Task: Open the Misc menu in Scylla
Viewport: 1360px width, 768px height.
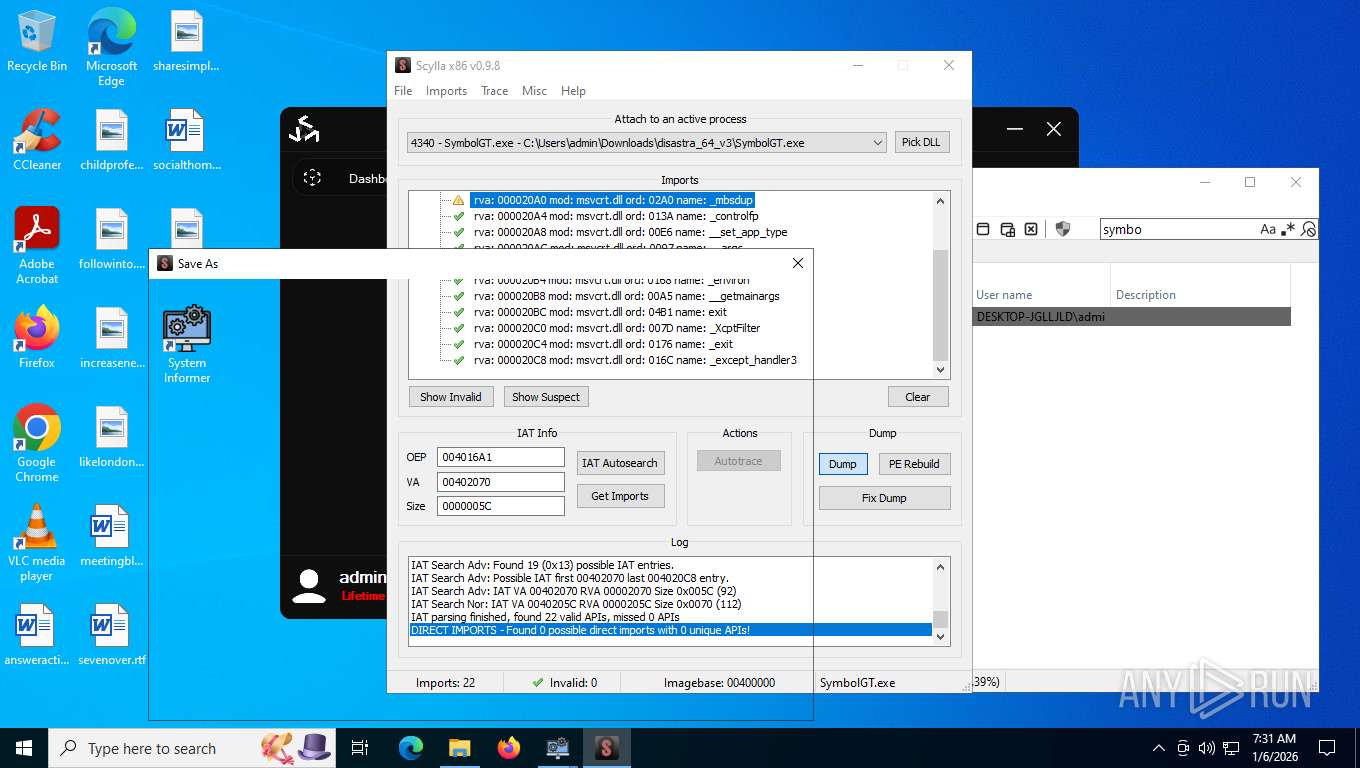Action: [534, 91]
